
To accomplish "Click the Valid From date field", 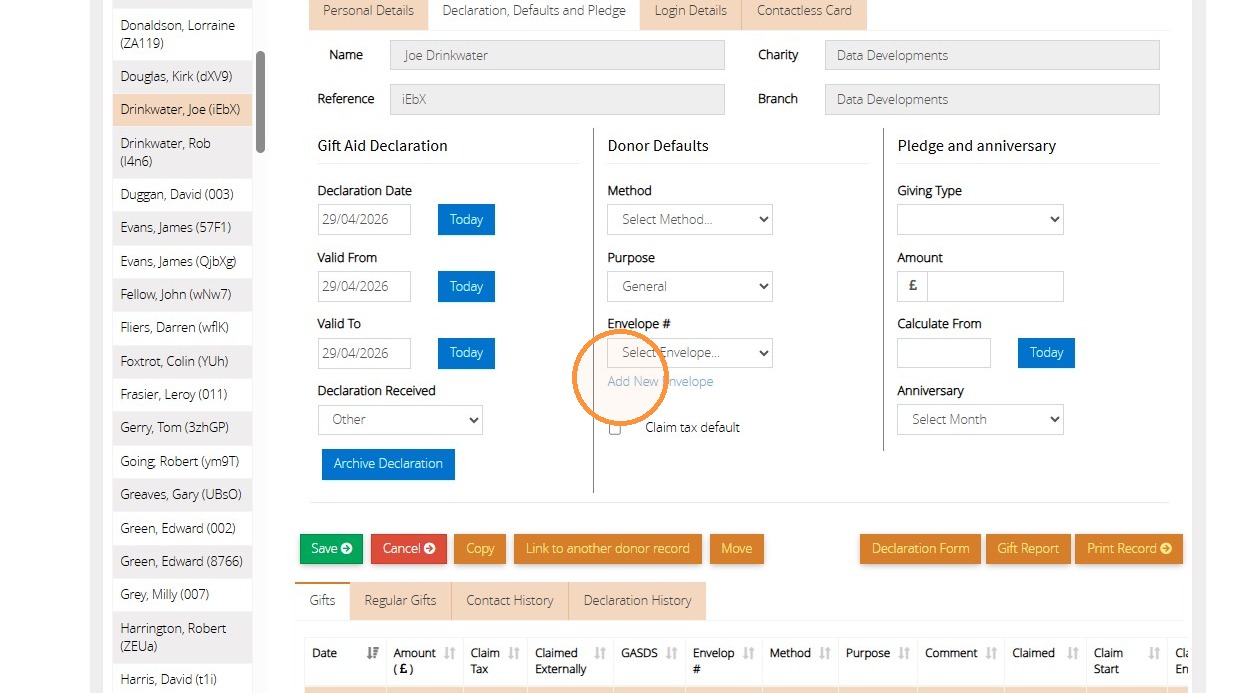I will 364,286.
